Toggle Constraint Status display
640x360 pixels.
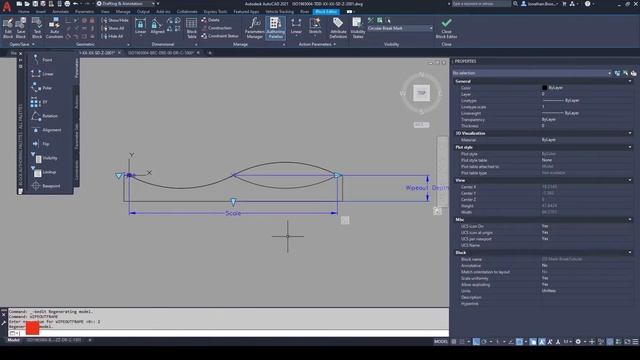(x=220, y=36)
